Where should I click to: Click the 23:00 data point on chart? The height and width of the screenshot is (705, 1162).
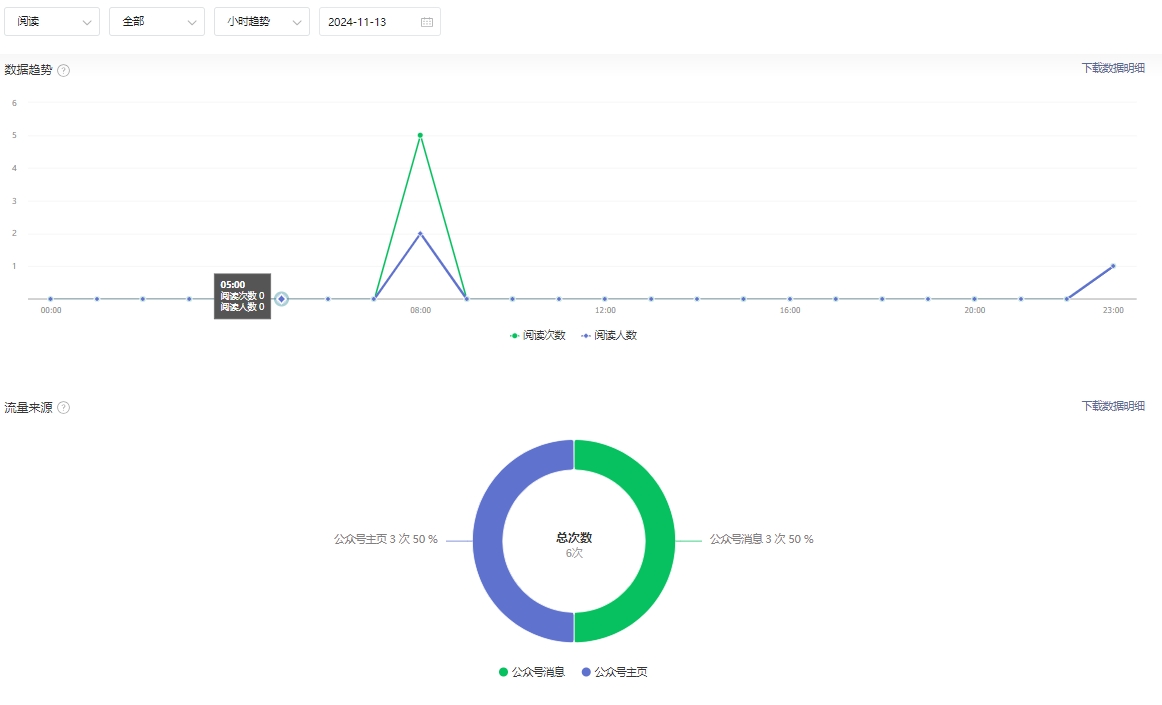tap(1113, 266)
